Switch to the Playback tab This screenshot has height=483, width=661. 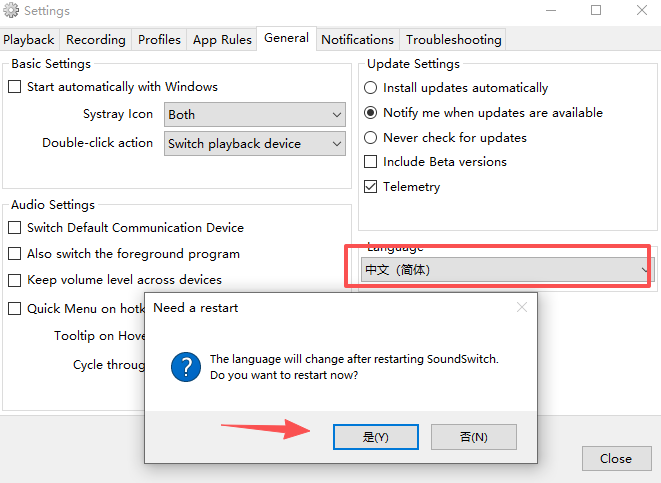tap(29, 40)
